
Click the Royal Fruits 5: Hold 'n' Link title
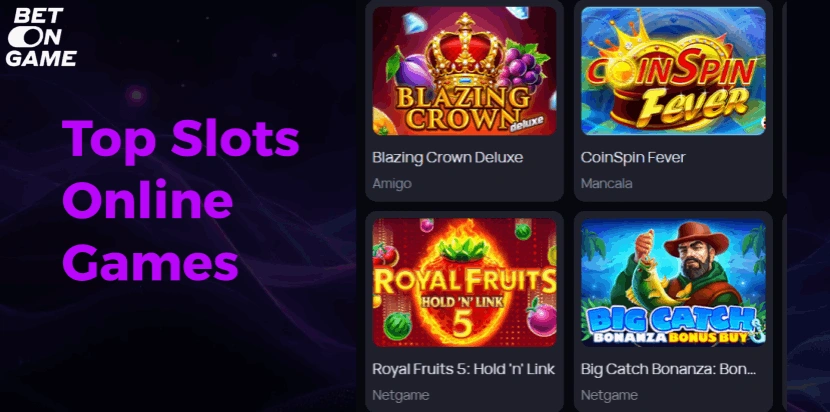pos(464,369)
